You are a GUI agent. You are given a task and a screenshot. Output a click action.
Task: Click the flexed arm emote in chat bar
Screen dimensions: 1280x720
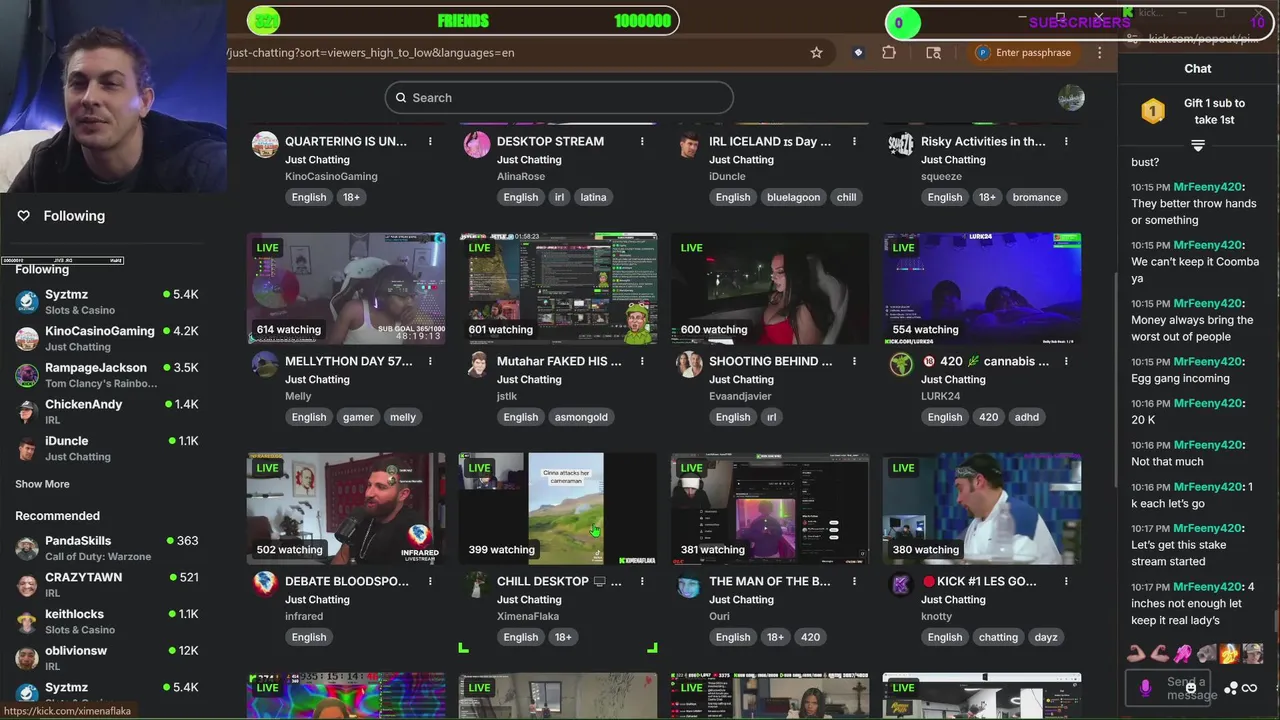click(x=1136, y=654)
